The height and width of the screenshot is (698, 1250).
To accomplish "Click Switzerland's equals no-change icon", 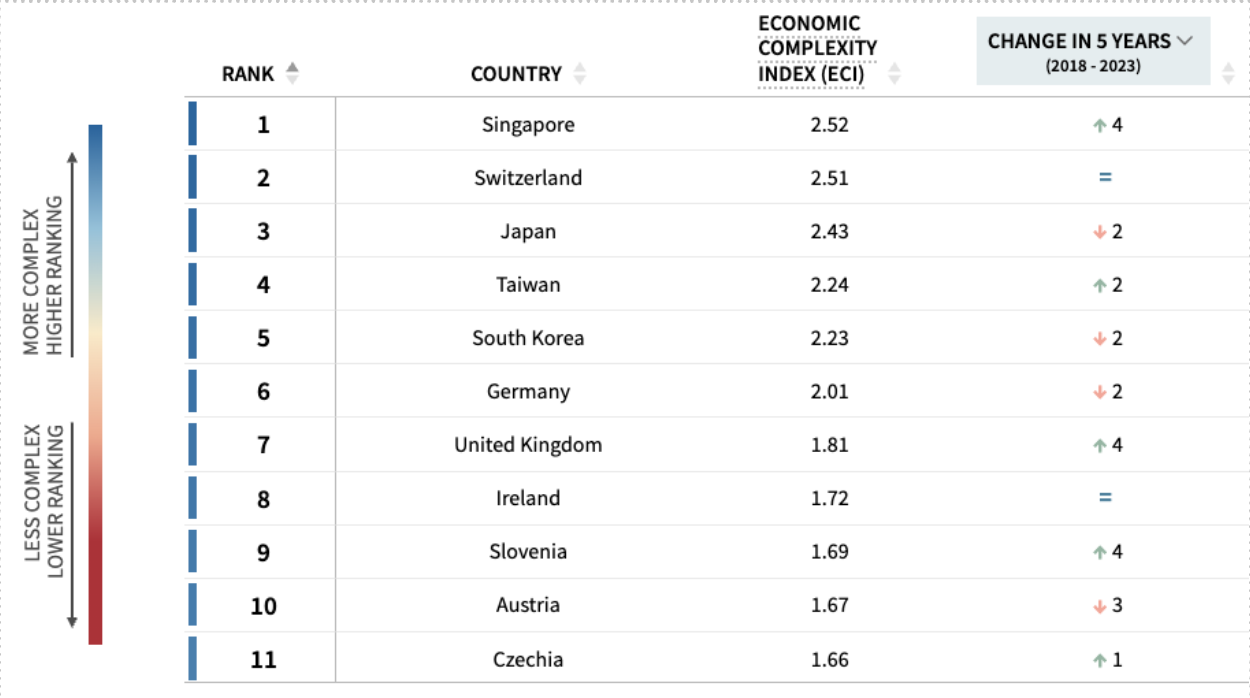I will tap(1105, 178).
